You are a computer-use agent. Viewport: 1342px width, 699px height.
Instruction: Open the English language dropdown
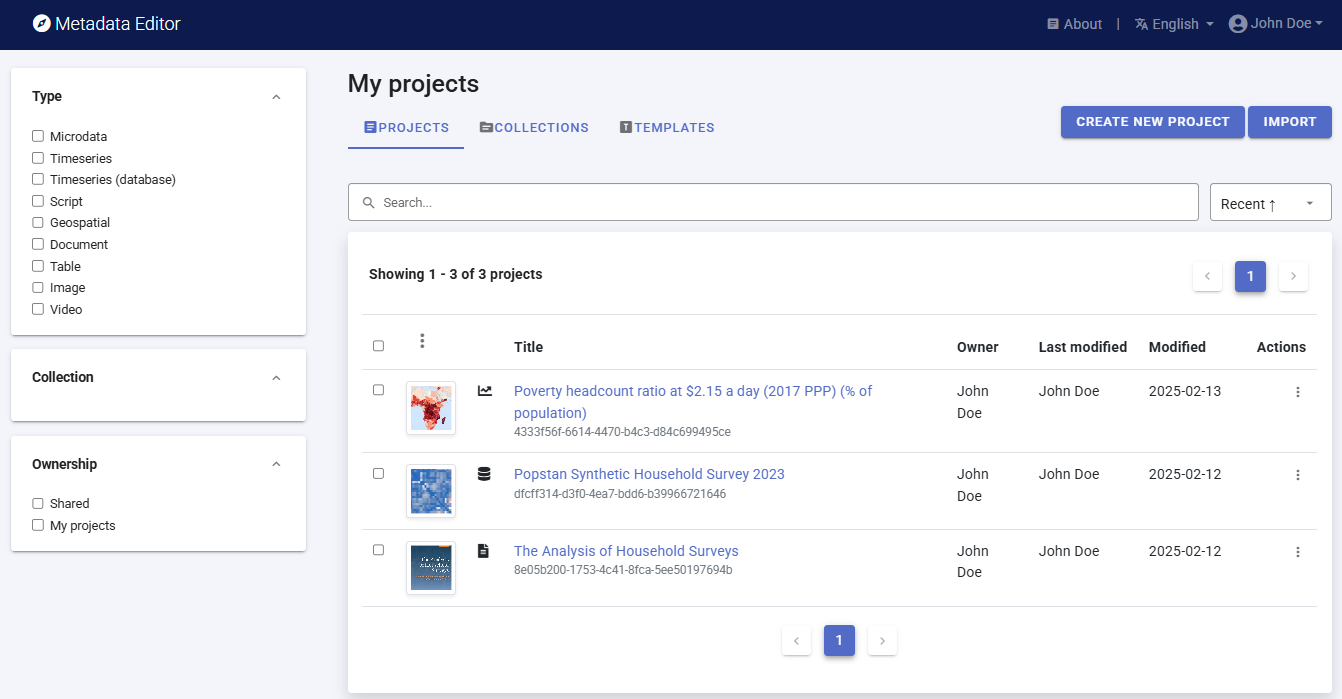1174,24
